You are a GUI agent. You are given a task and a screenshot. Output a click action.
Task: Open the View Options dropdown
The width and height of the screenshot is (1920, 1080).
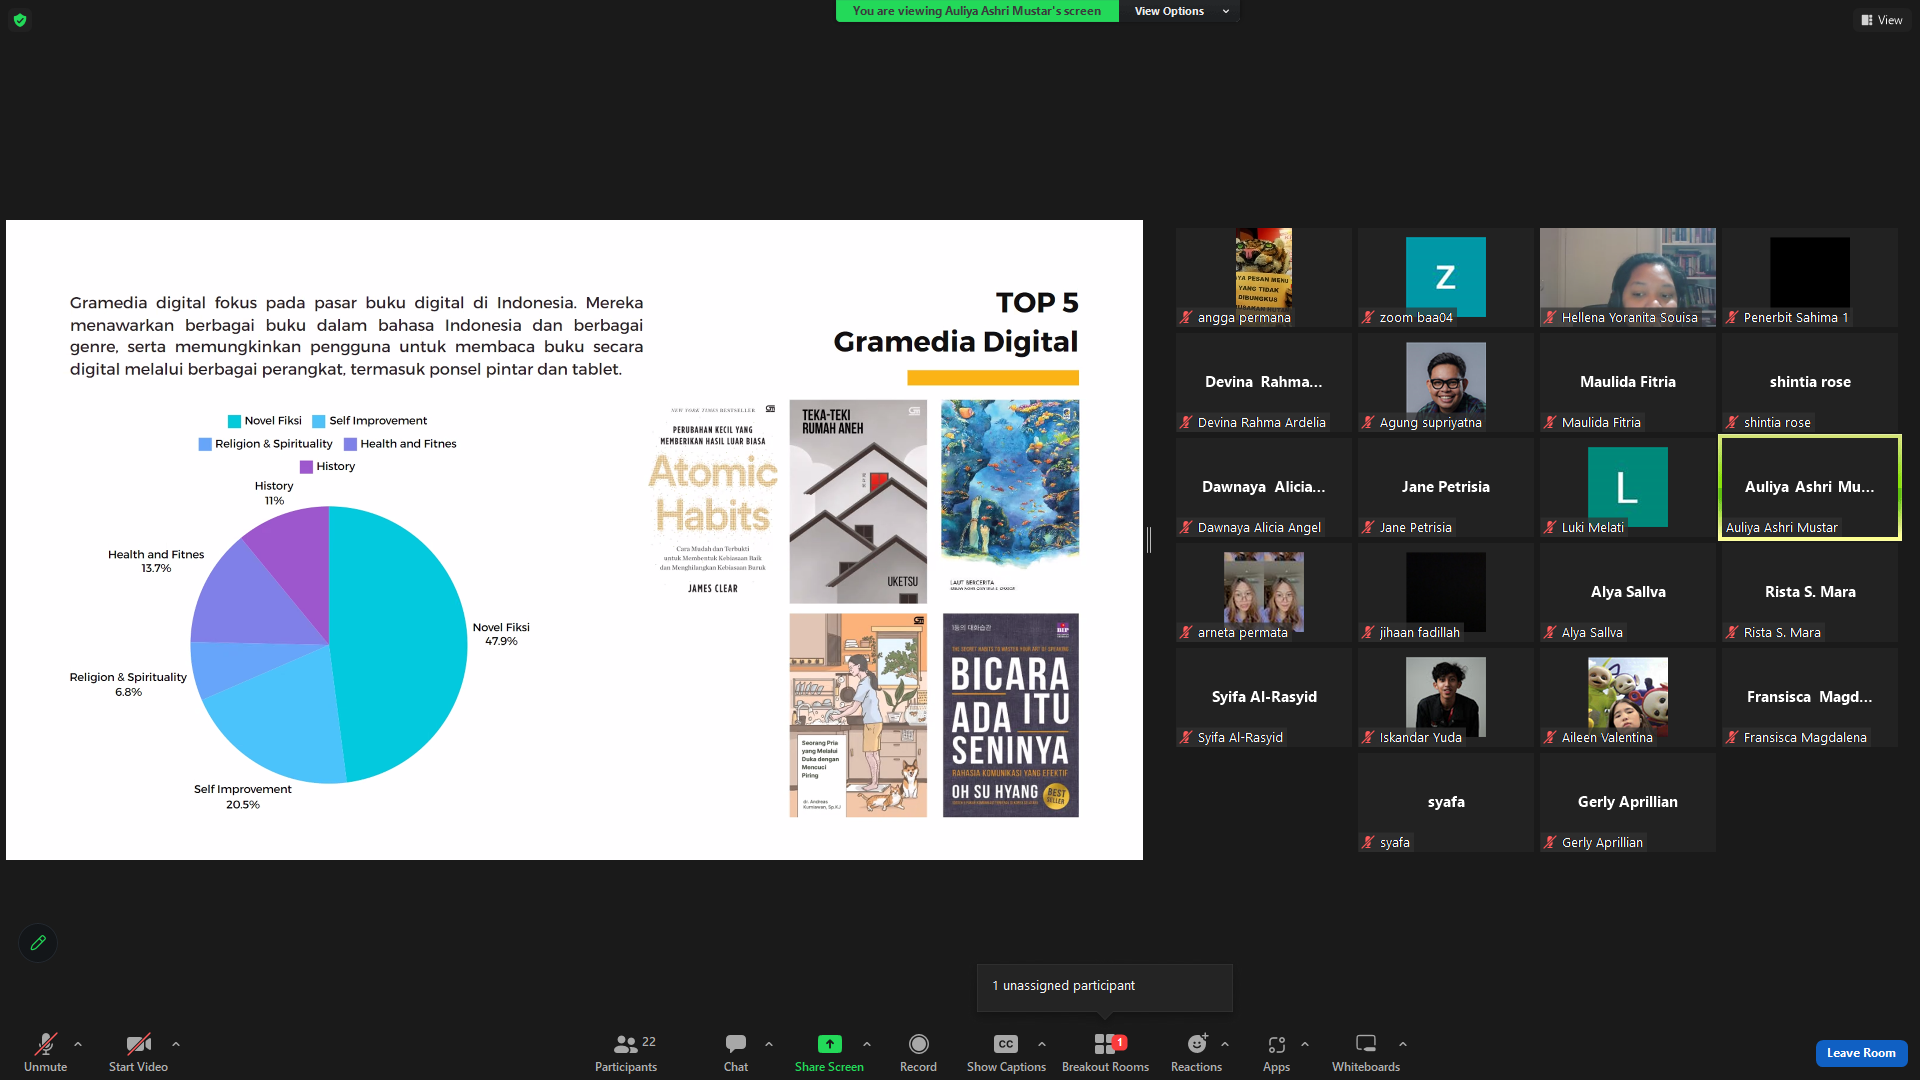(x=1180, y=11)
